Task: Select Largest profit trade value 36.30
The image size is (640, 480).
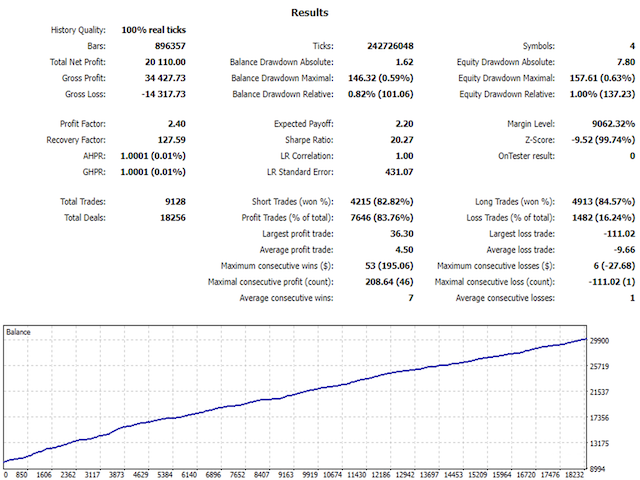Action: pyautogui.click(x=402, y=234)
